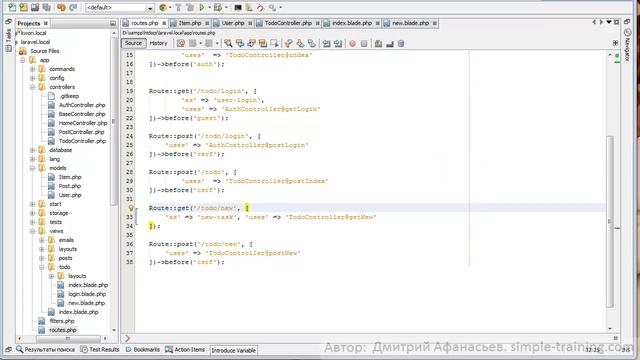The width and height of the screenshot is (640, 360).
Task: Click the New Project toolbar icon
Action: (24, 7)
